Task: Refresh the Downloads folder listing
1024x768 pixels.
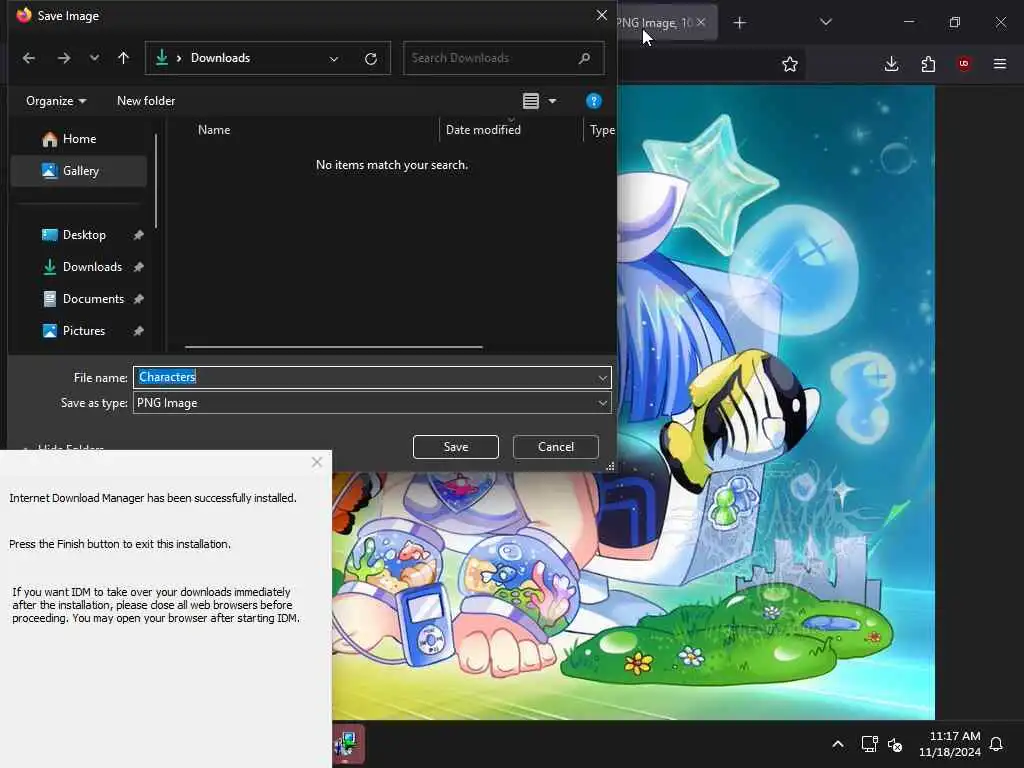Action: 371,59
